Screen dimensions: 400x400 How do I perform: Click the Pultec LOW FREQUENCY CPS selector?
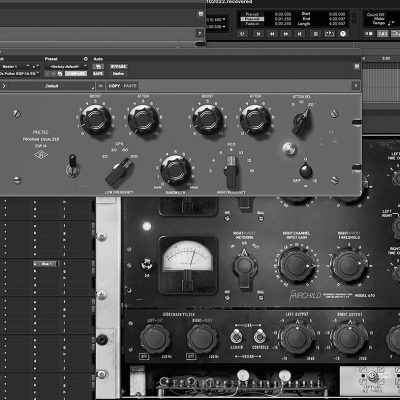pyautogui.click(x=120, y=172)
